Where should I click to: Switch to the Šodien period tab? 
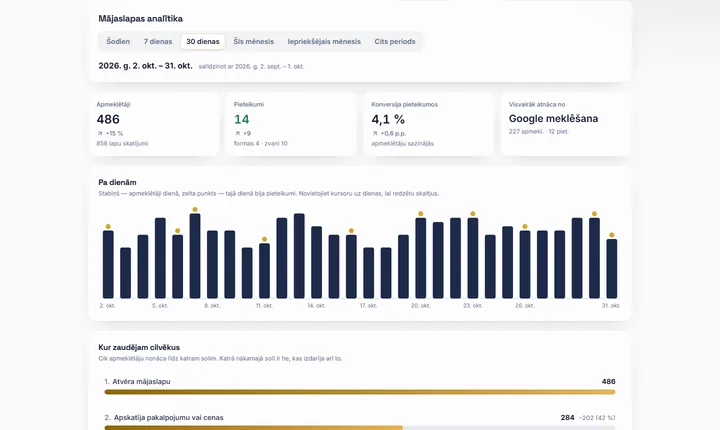tap(118, 41)
